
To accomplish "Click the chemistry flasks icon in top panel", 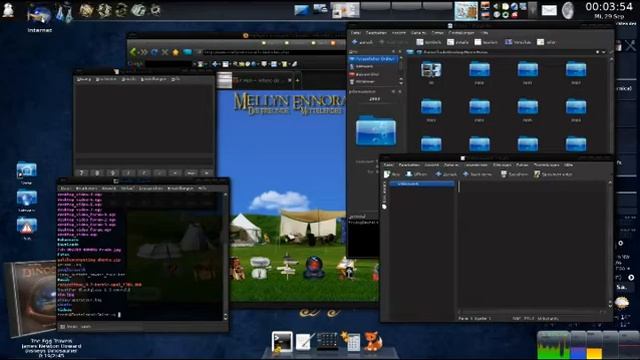I will pos(63,12).
